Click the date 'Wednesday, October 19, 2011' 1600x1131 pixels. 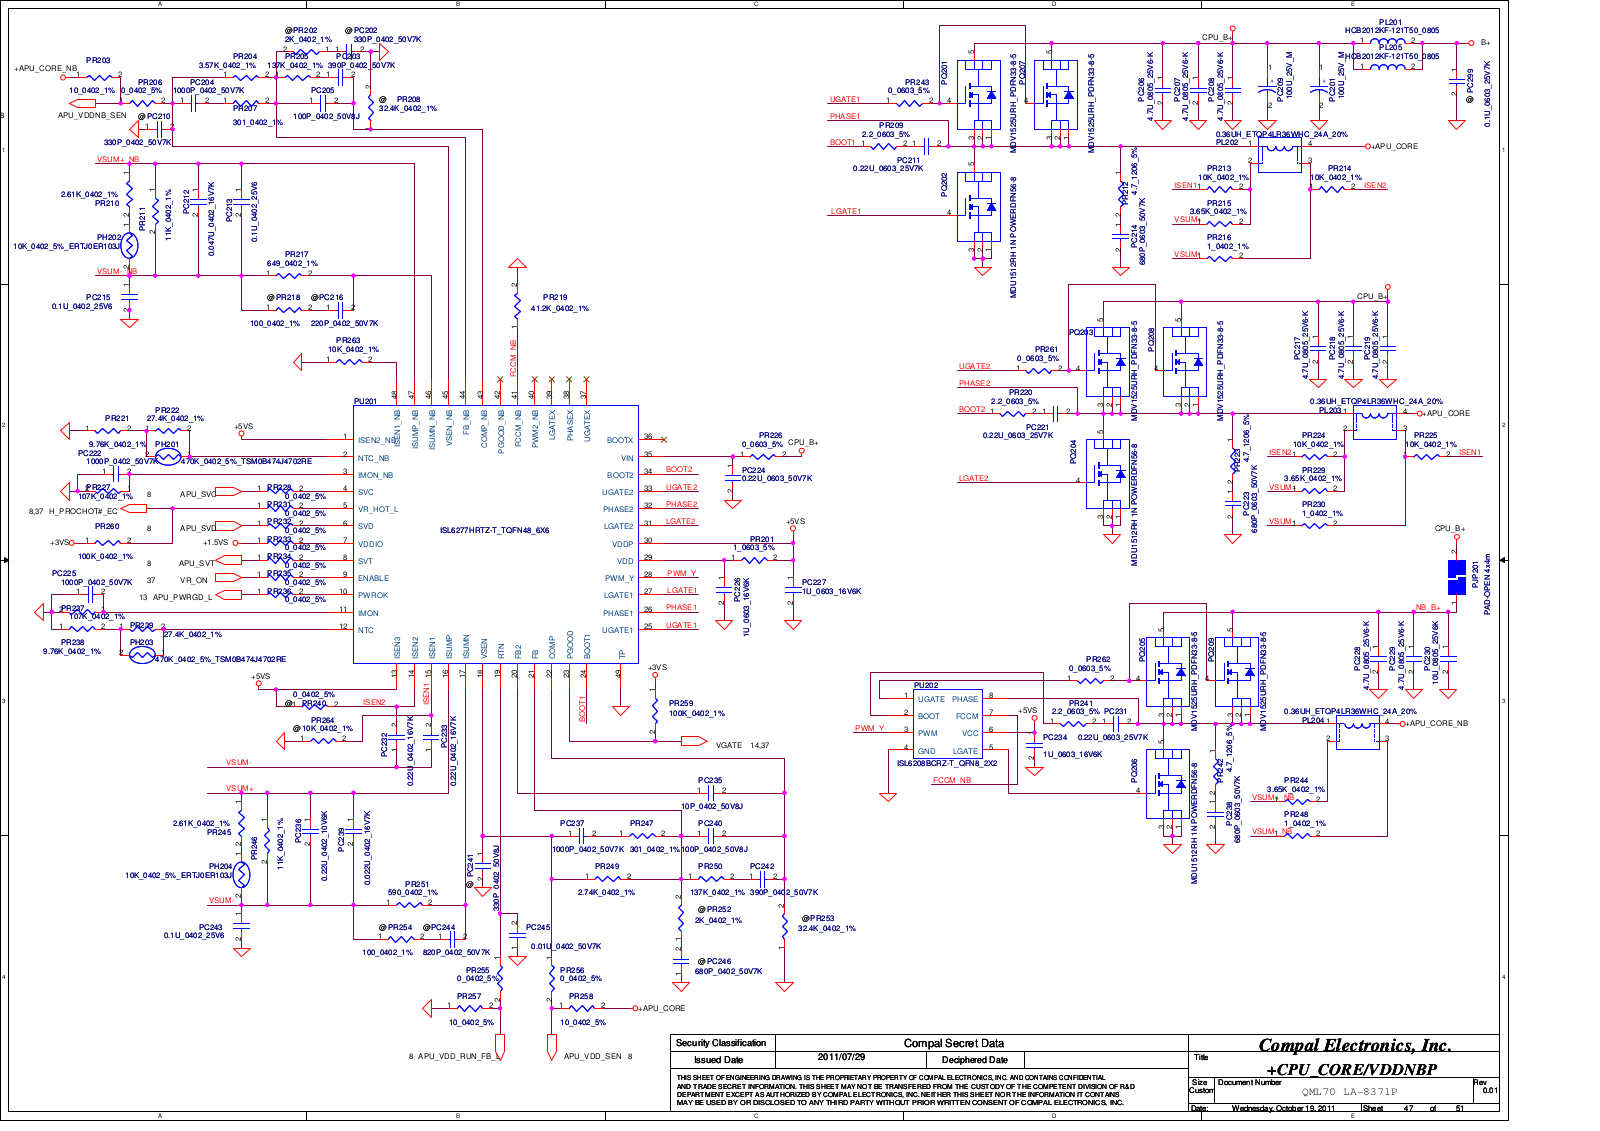click(x=1283, y=1108)
